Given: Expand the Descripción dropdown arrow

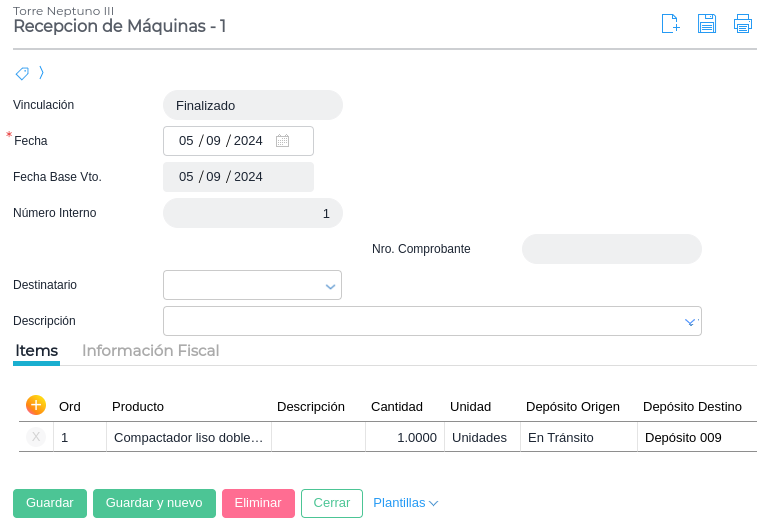Looking at the screenshot, I should click(x=689, y=322).
